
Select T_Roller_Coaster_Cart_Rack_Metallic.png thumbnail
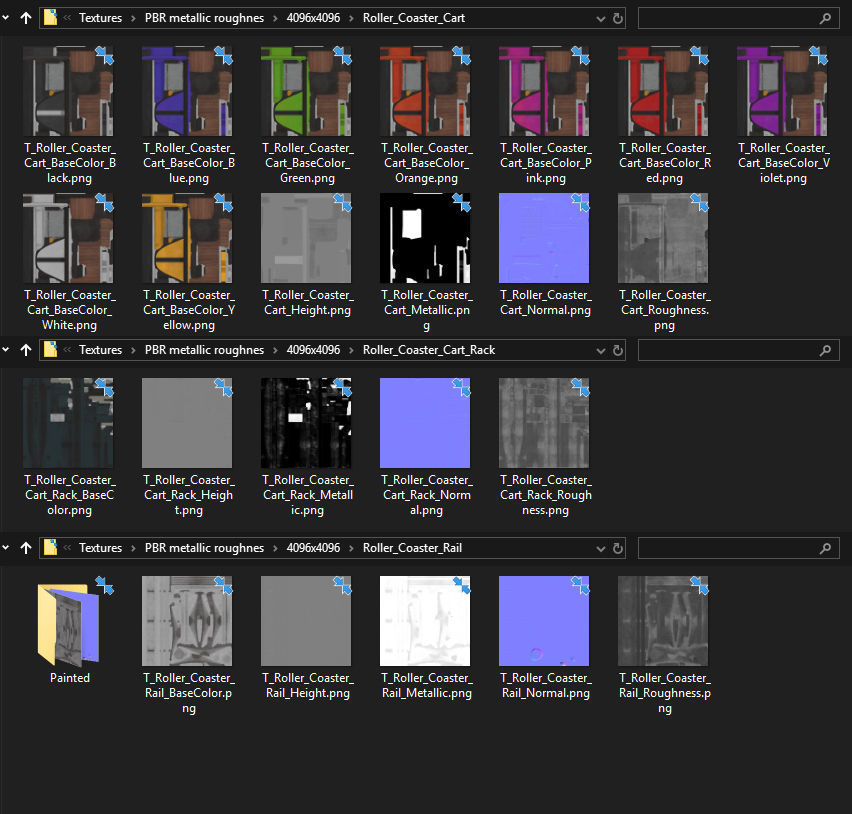click(306, 423)
